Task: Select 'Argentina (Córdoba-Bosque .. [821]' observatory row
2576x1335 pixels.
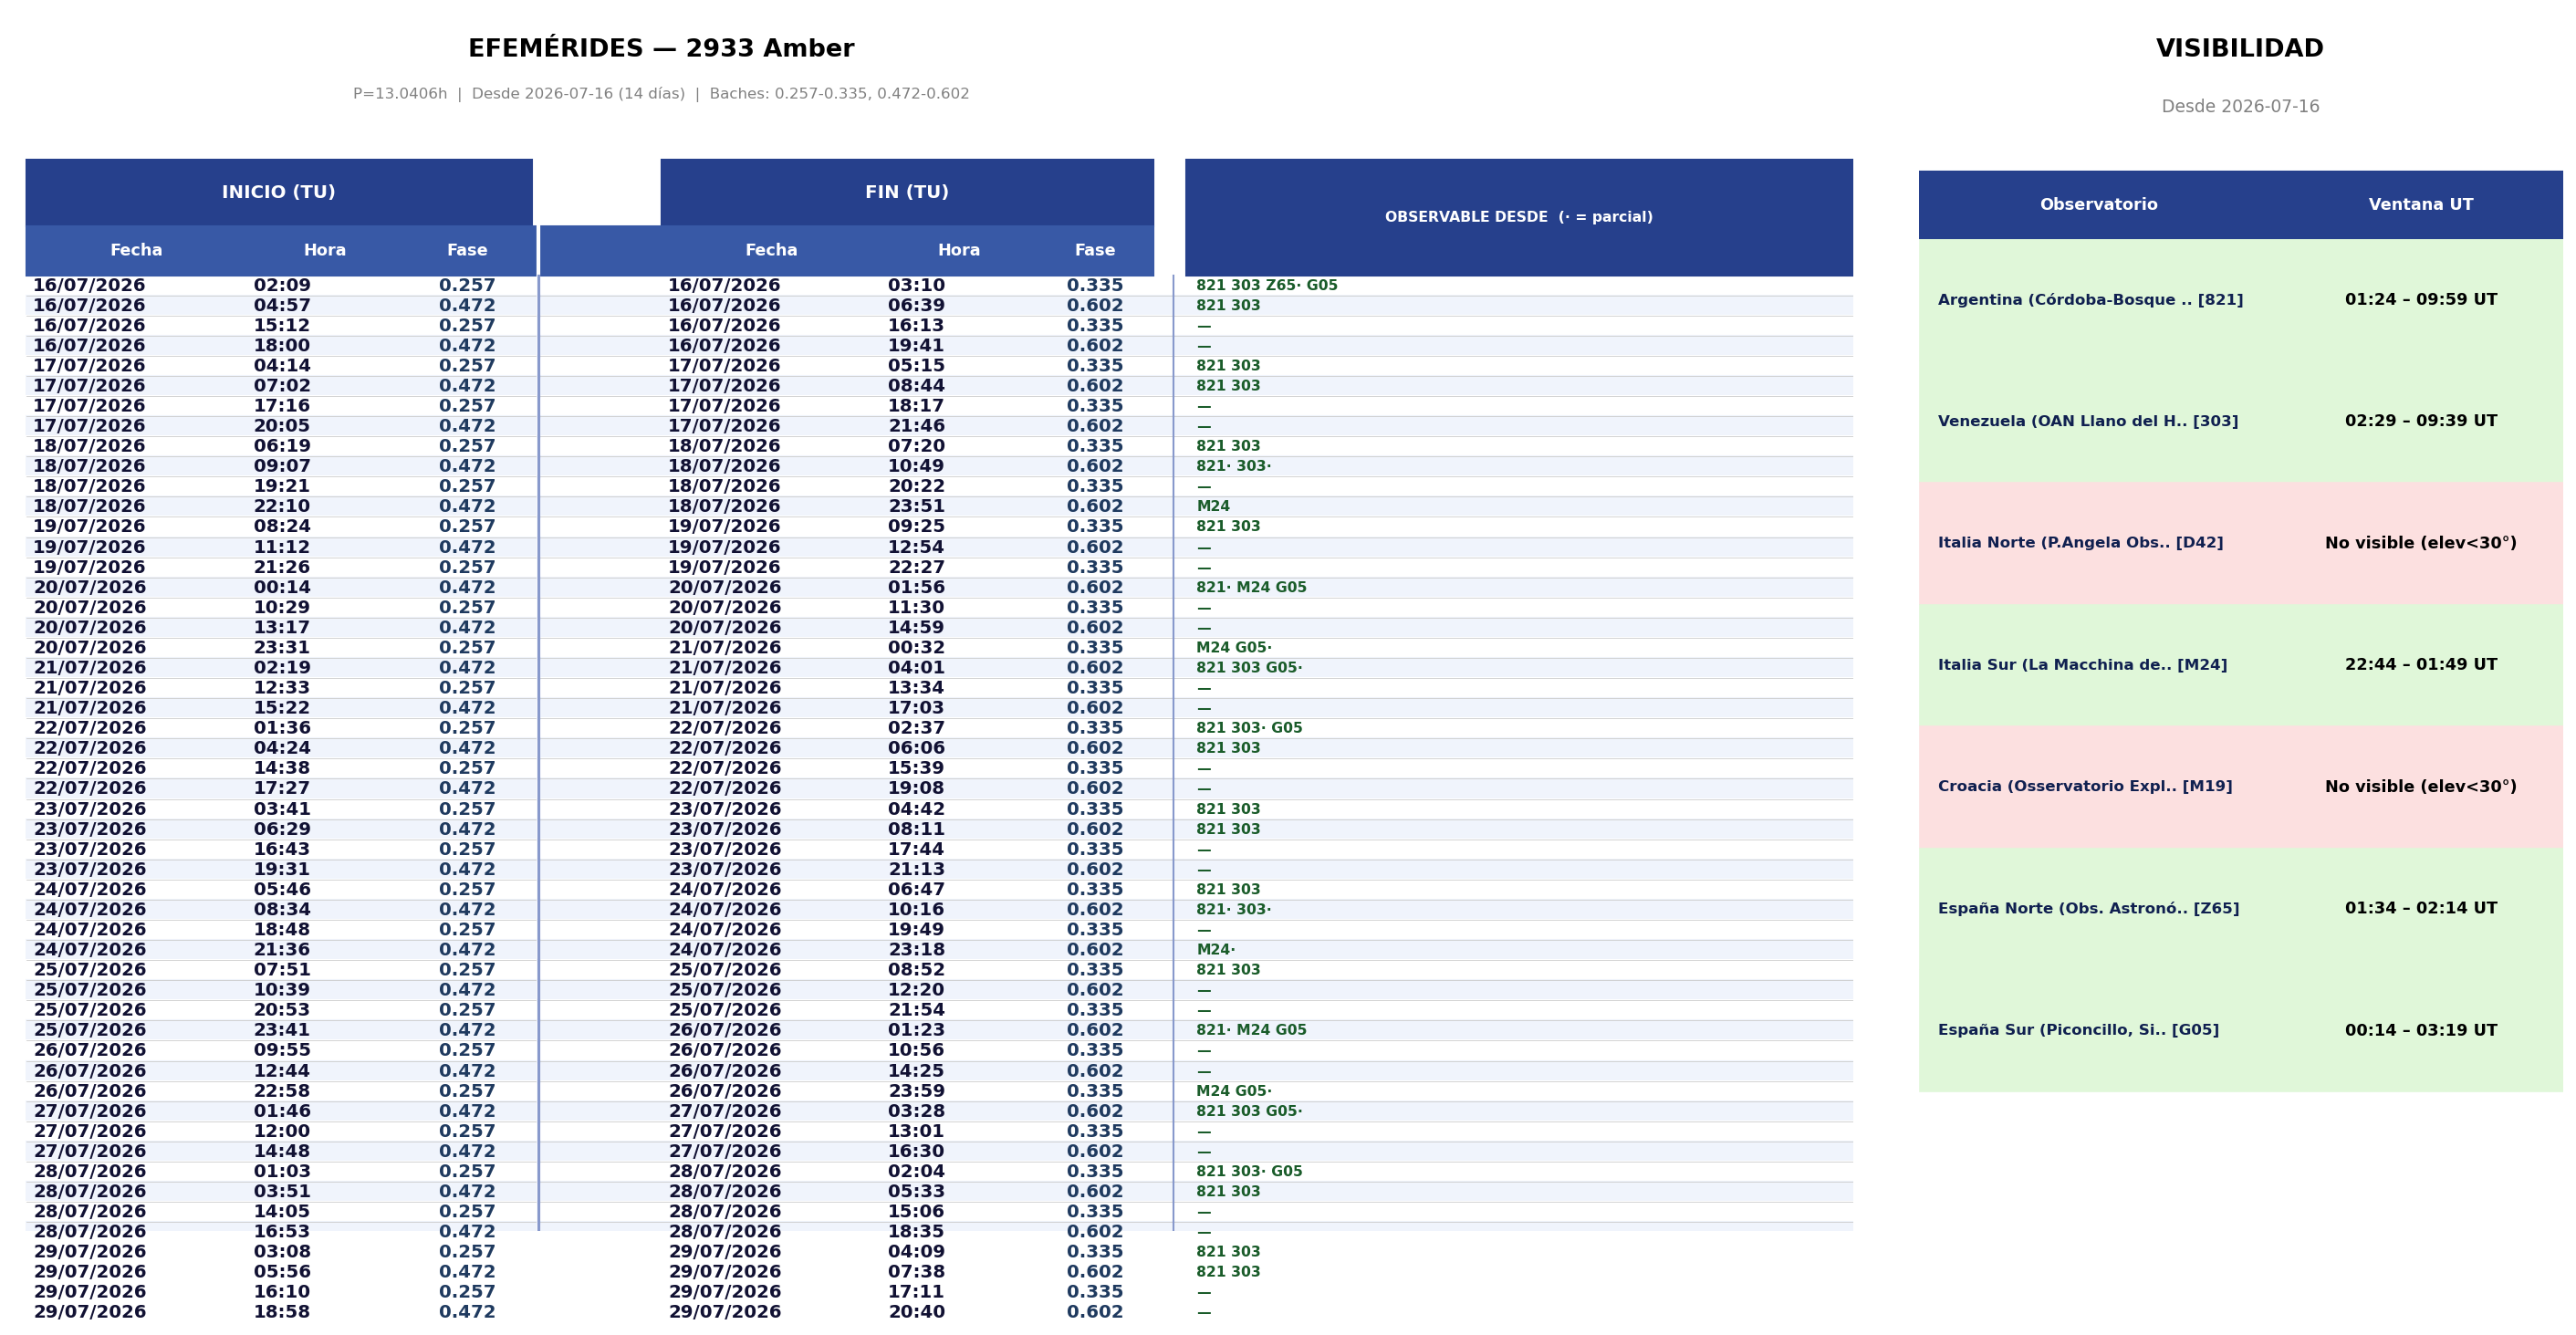Action: pos(2241,300)
